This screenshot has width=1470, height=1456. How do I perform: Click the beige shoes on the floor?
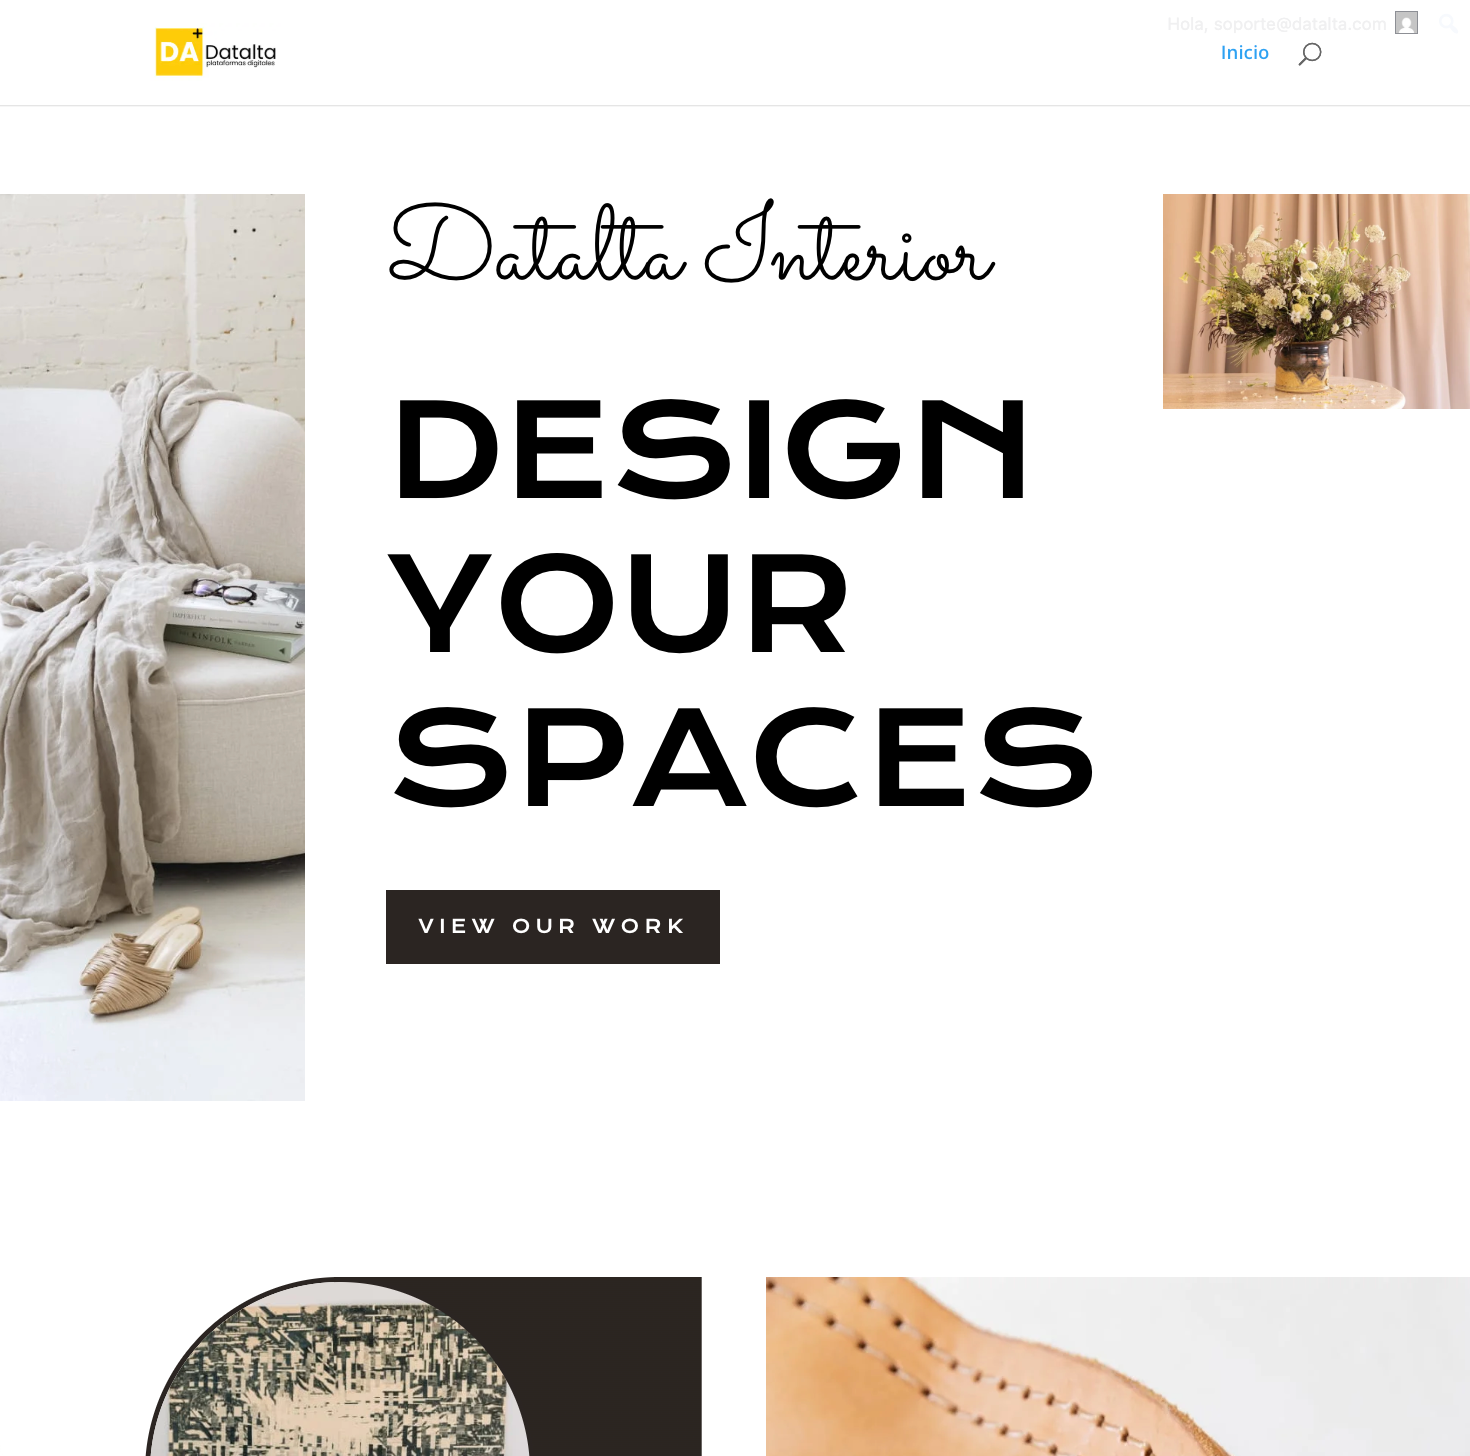click(142, 962)
